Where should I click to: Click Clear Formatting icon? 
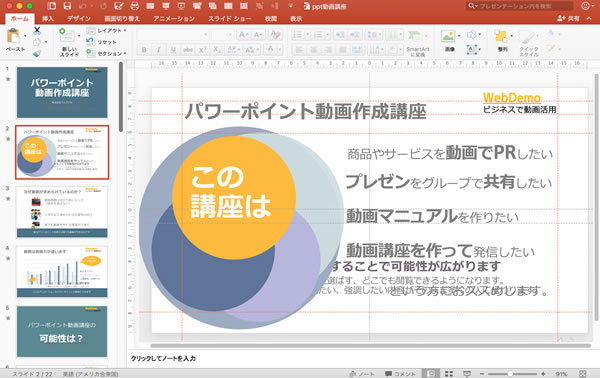click(x=275, y=35)
